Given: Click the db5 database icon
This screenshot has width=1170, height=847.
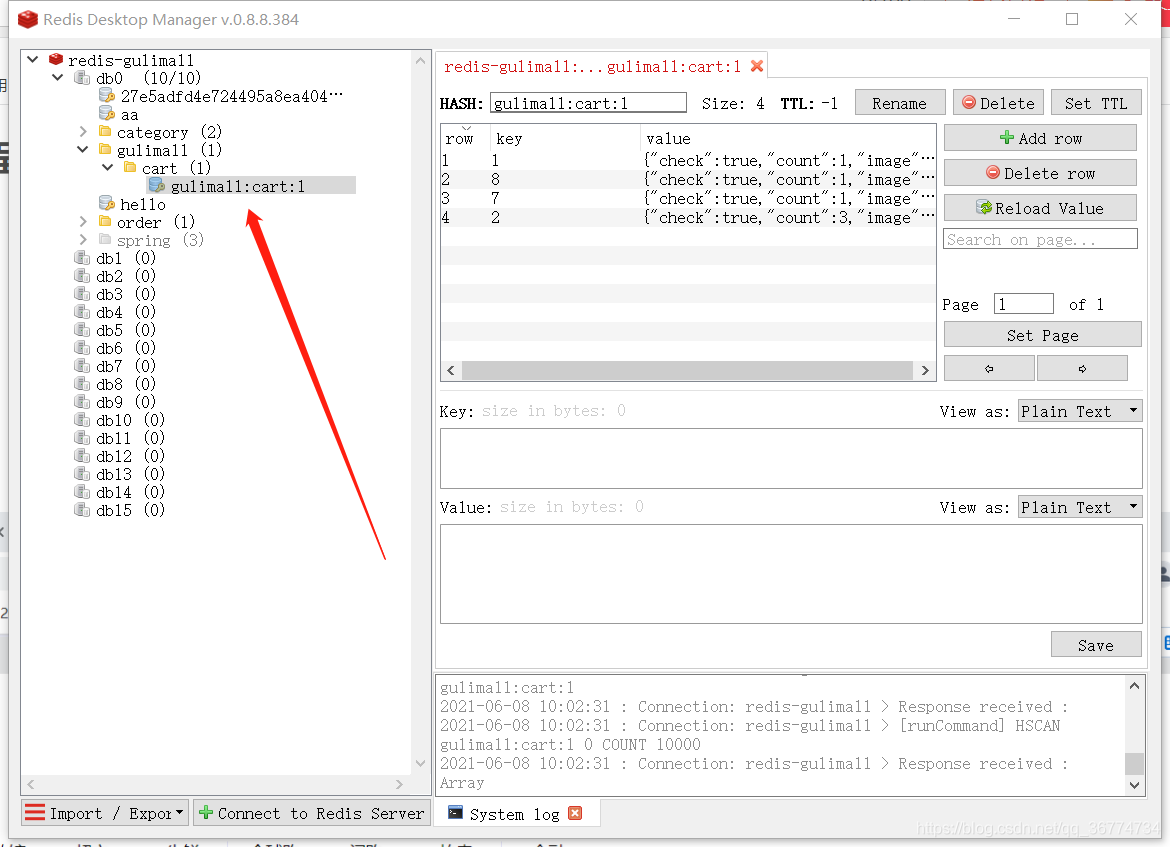Looking at the screenshot, I should 82,330.
